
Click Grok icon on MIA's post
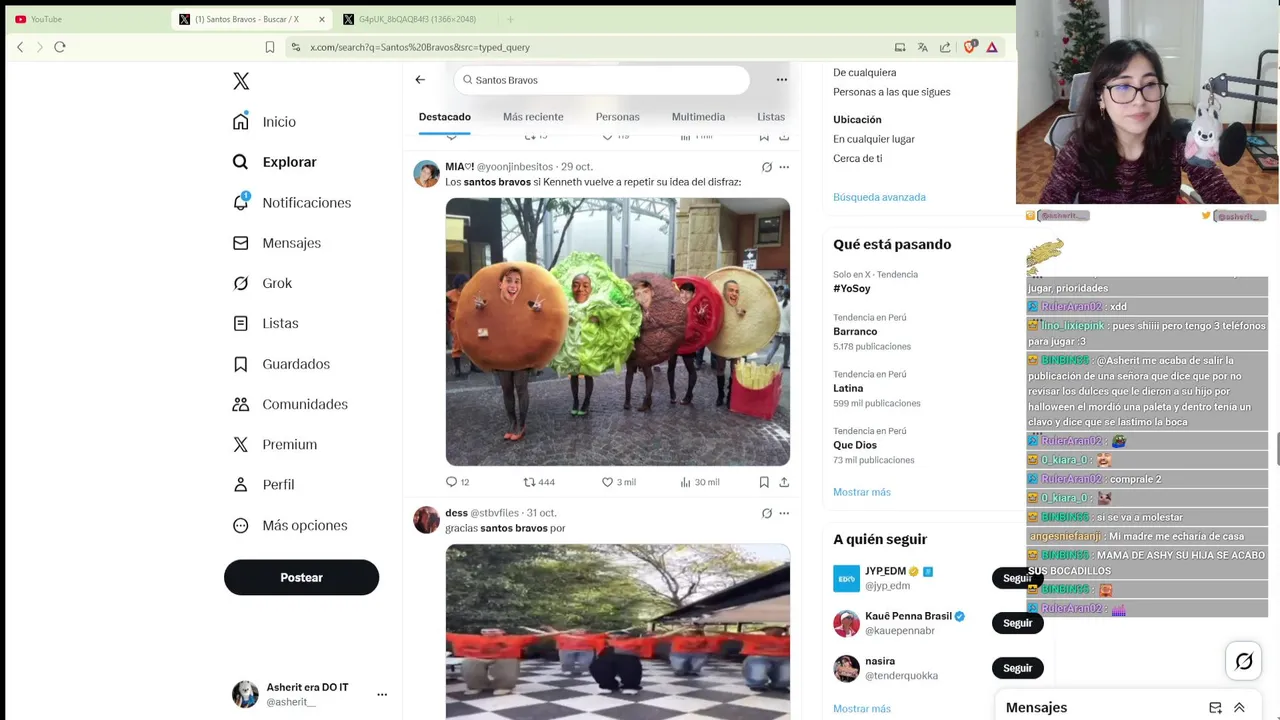coord(767,167)
